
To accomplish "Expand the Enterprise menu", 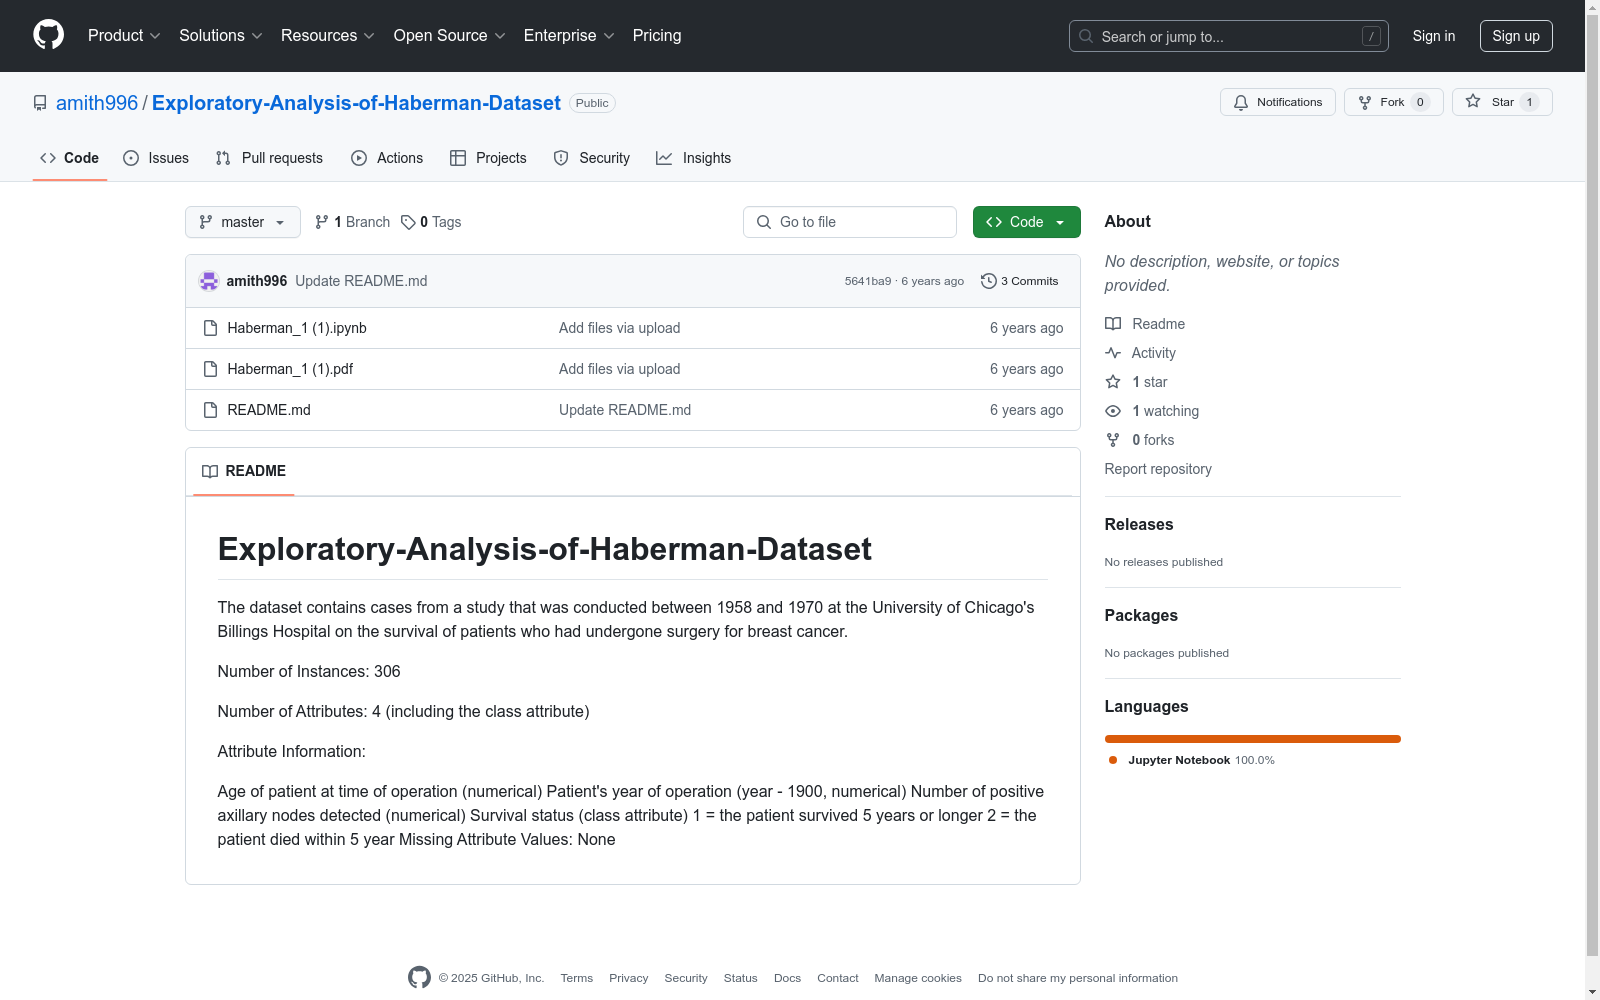I will click(569, 36).
